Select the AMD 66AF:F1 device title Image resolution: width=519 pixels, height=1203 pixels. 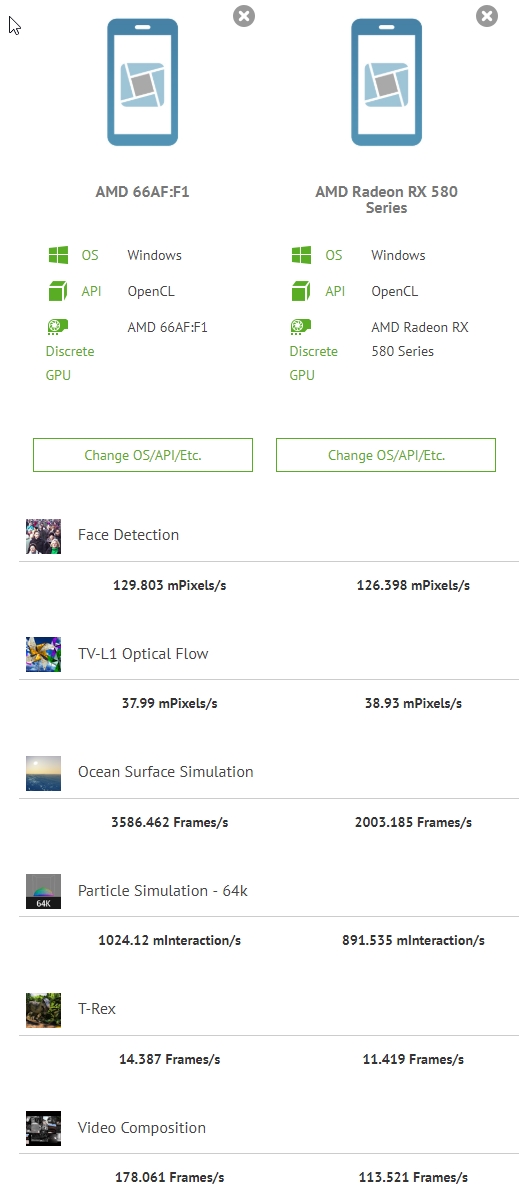pos(142,192)
